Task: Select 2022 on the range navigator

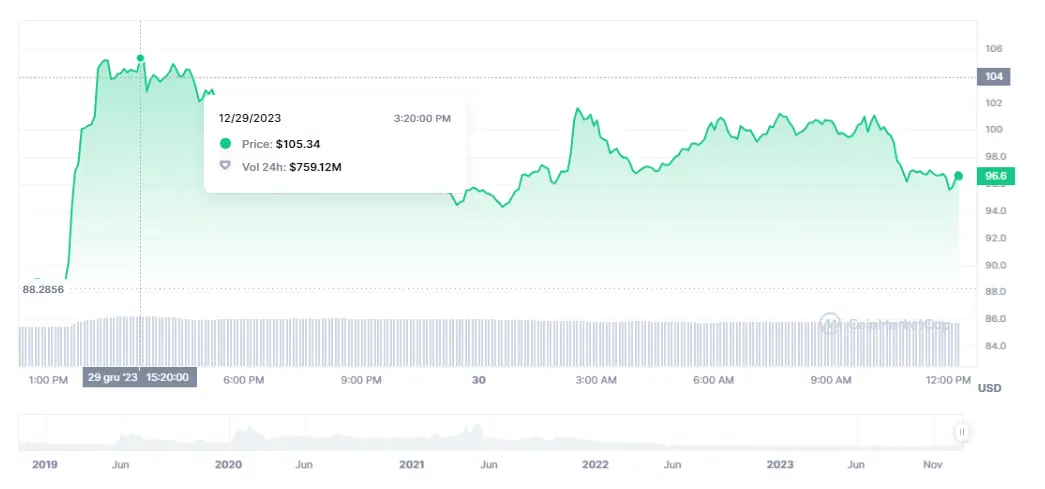Action: tap(595, 465)
